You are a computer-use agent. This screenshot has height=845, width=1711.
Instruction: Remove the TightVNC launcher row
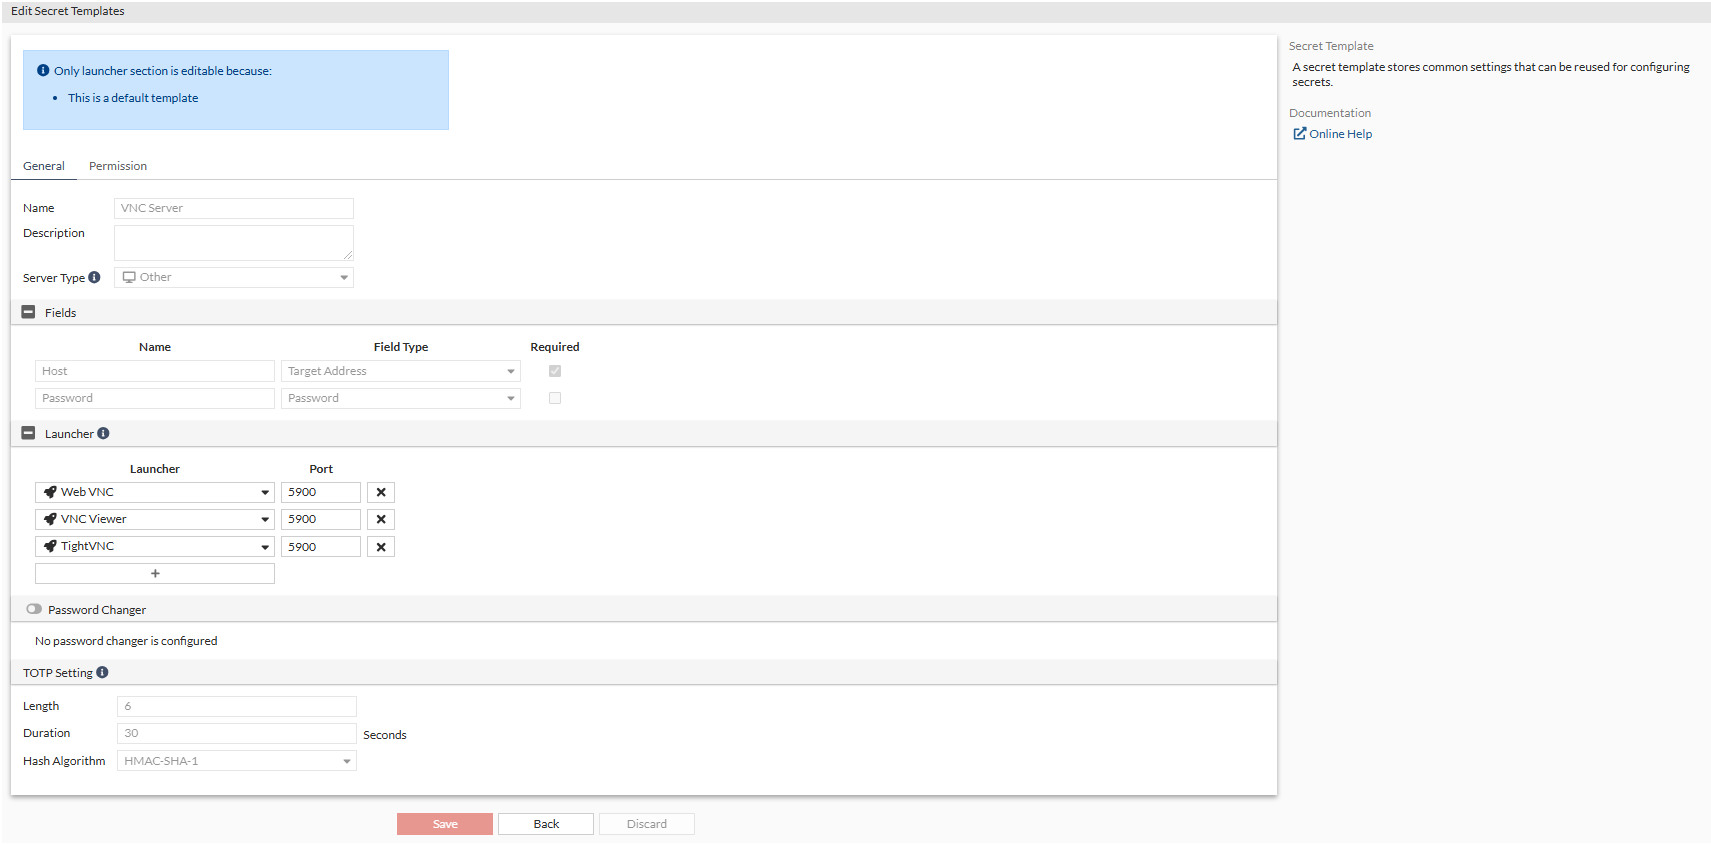point(381,547)
